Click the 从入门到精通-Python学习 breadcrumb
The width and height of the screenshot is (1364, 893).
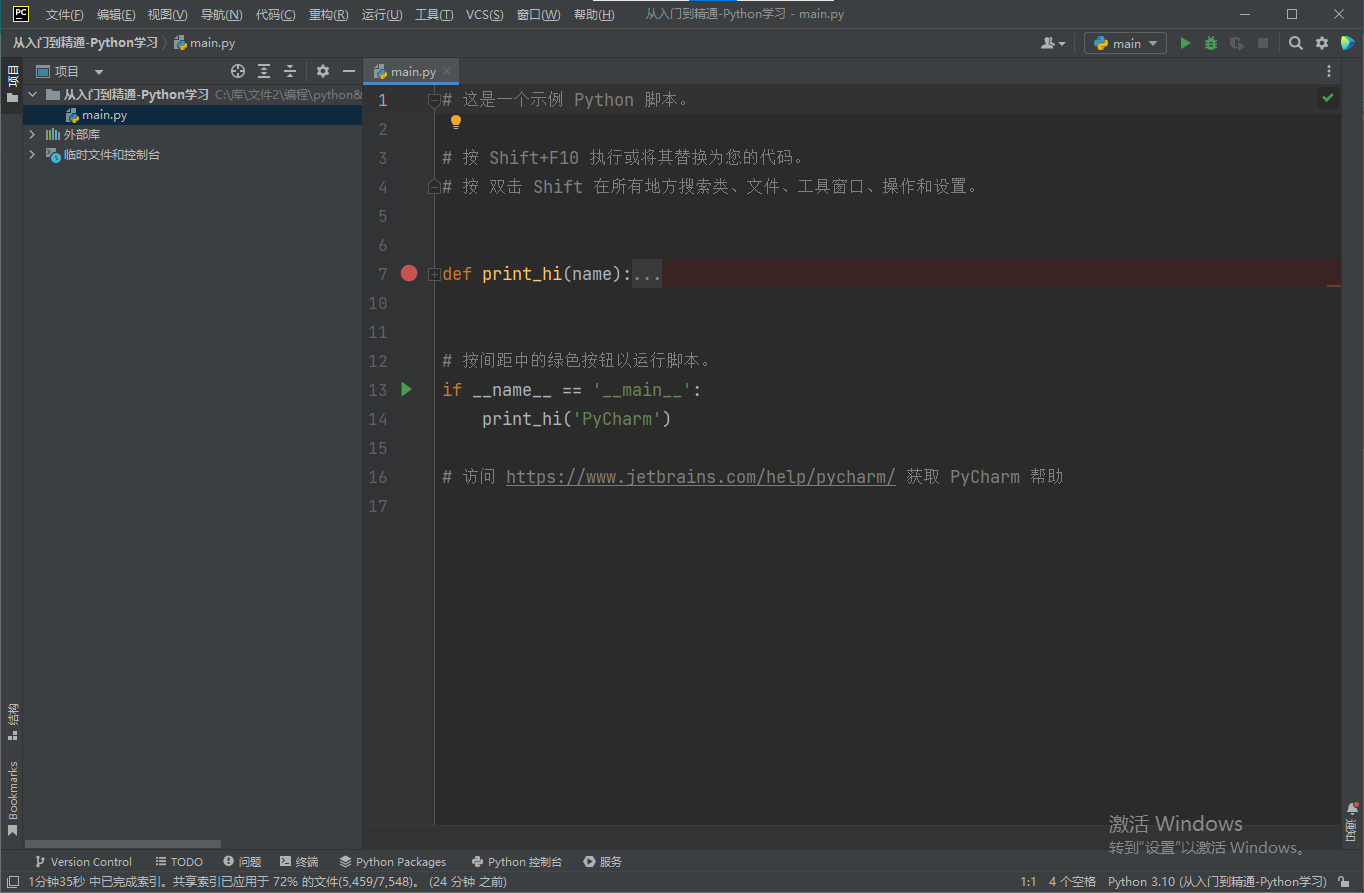pyautogui.click(x=85, y=43)
